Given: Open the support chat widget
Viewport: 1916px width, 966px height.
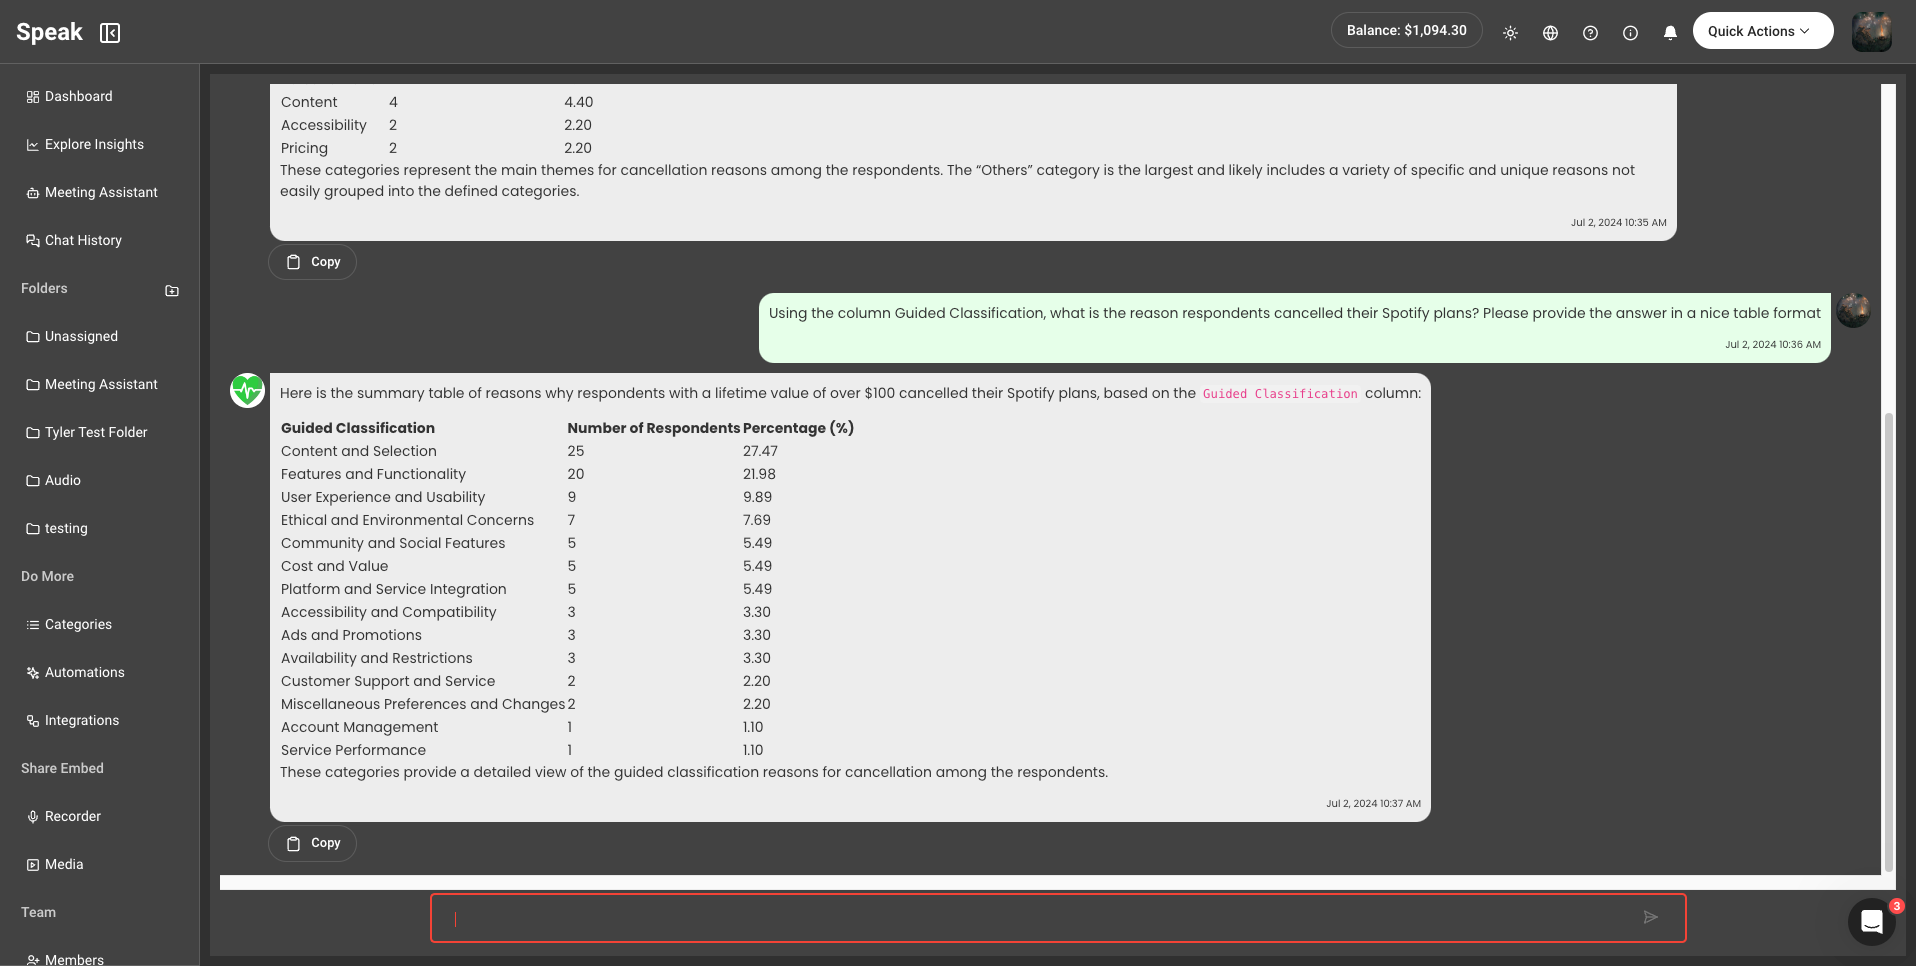Looking at the screenshot, I should (1871, 921).
